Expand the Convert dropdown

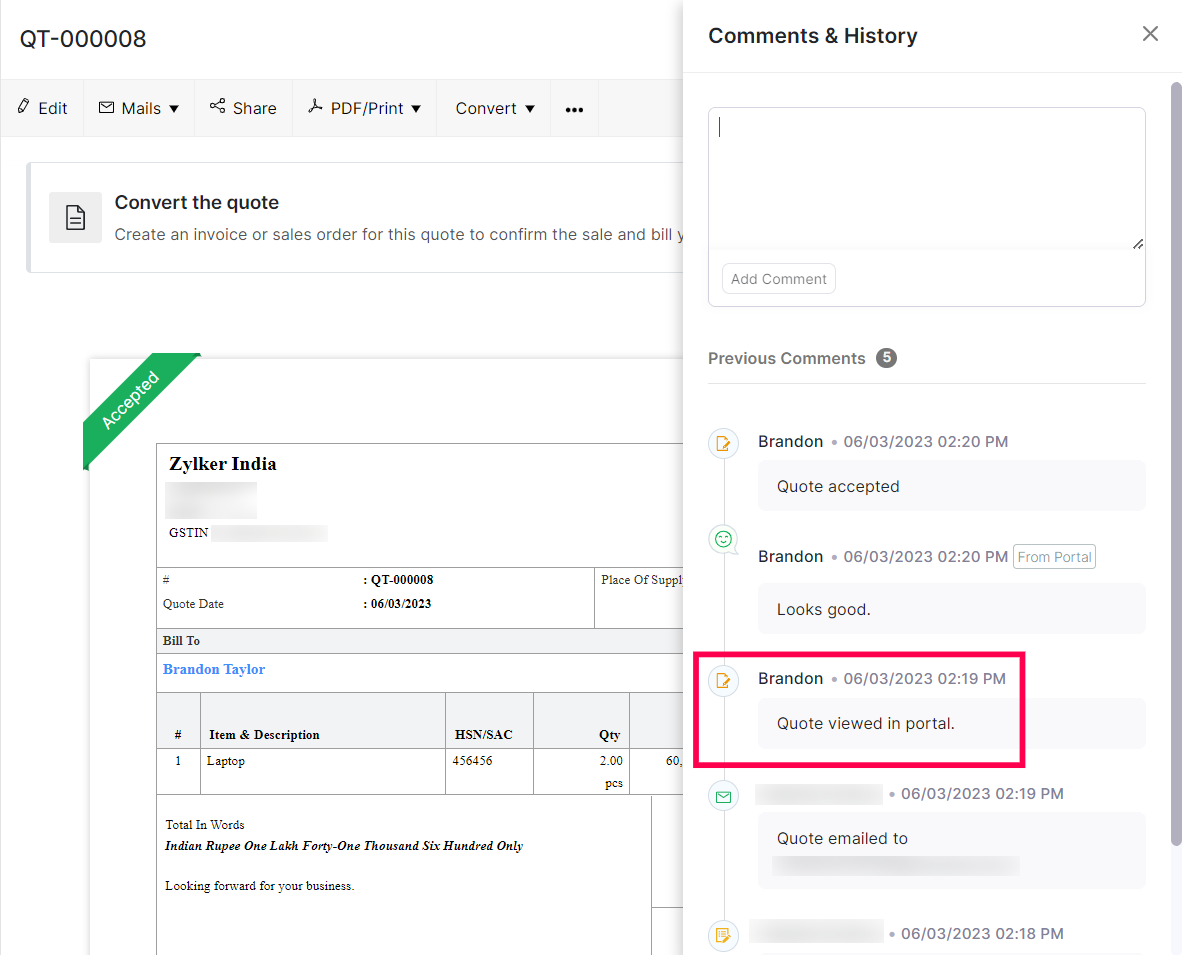495,108
